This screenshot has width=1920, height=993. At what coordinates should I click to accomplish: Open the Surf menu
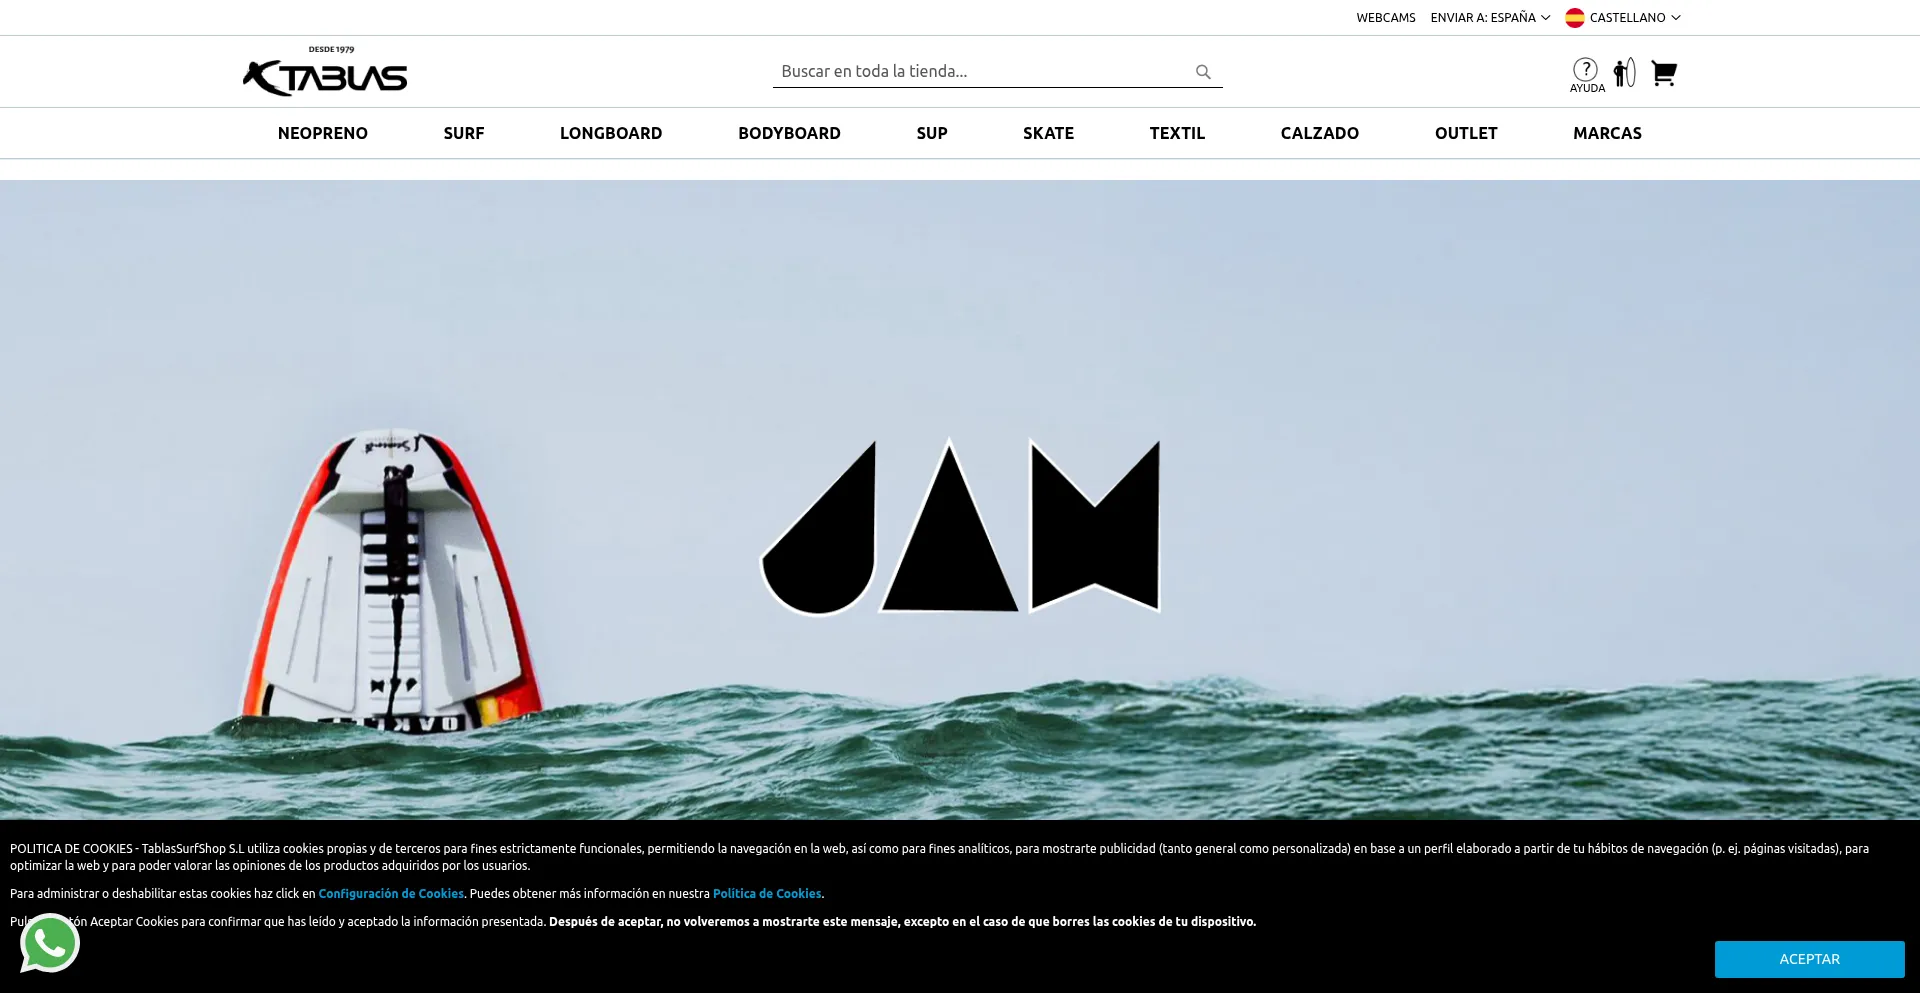coord(464,133)
